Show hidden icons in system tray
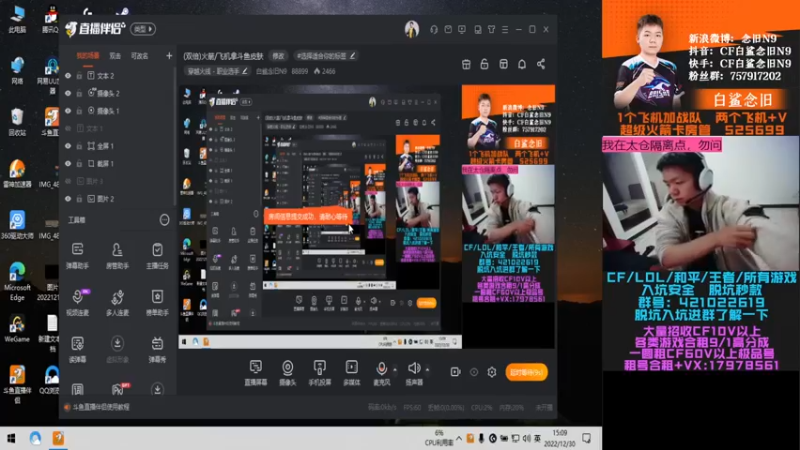800x450 pixels. [x=459, y=438]
